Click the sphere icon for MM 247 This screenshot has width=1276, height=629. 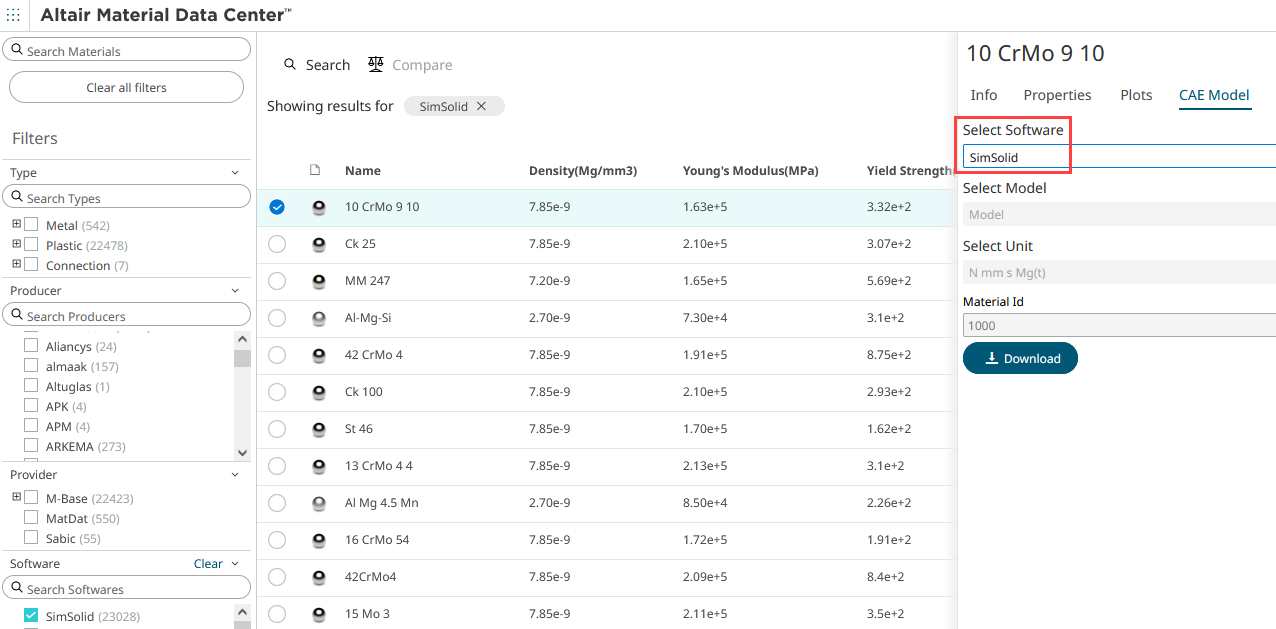click(319, 281)
